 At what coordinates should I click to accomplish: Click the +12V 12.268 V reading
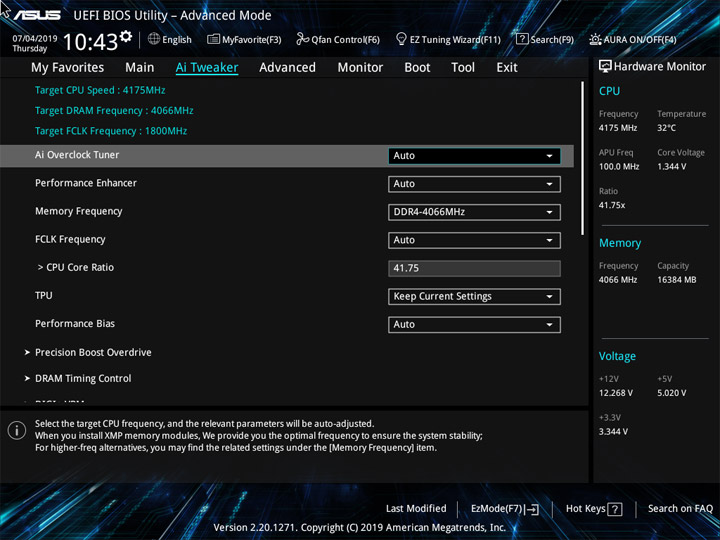(x=616, y=393)
